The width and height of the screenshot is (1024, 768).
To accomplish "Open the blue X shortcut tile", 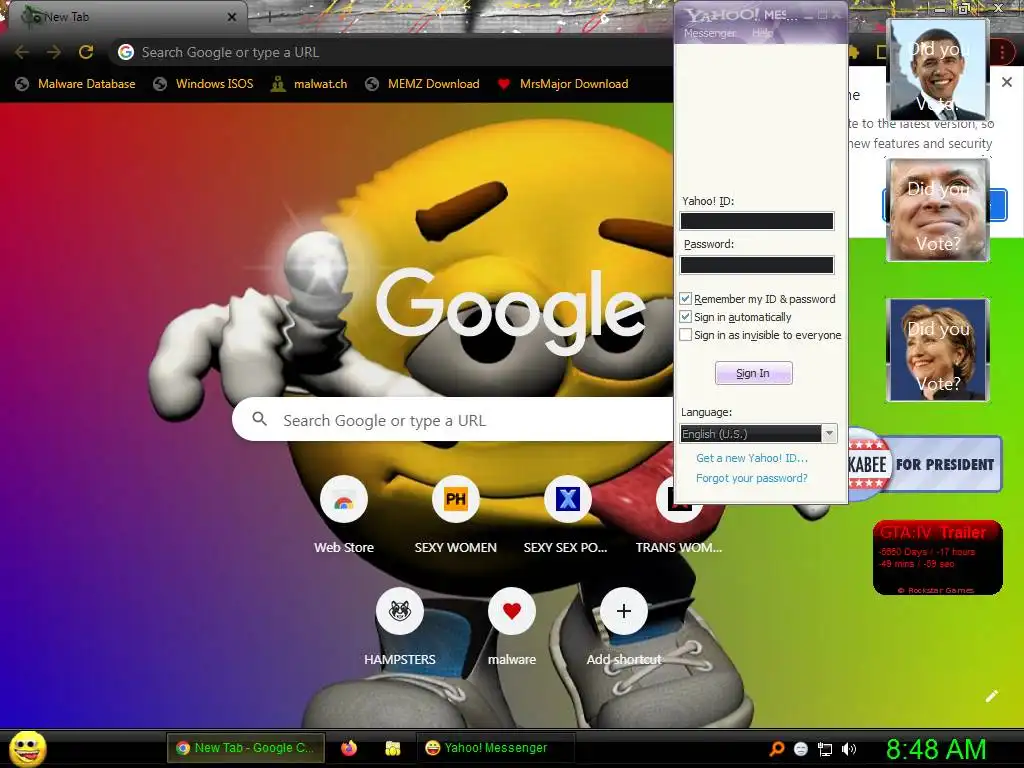I will coord(568,500).
